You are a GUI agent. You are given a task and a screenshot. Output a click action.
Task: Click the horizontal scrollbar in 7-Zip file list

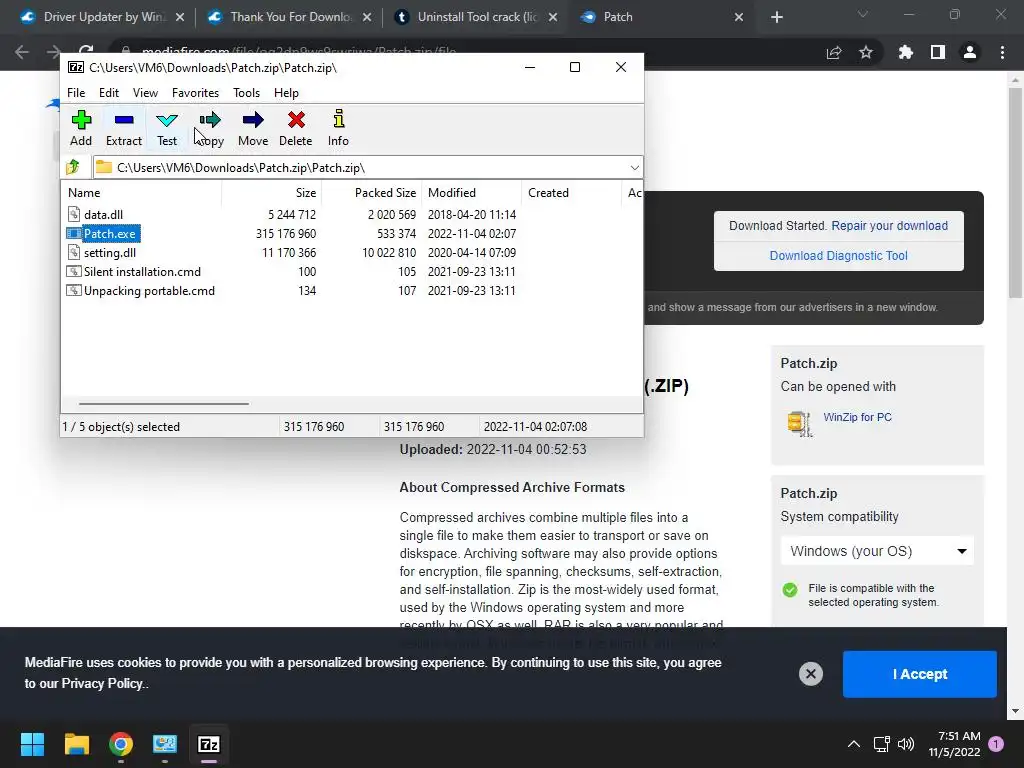tap(163, 404)
